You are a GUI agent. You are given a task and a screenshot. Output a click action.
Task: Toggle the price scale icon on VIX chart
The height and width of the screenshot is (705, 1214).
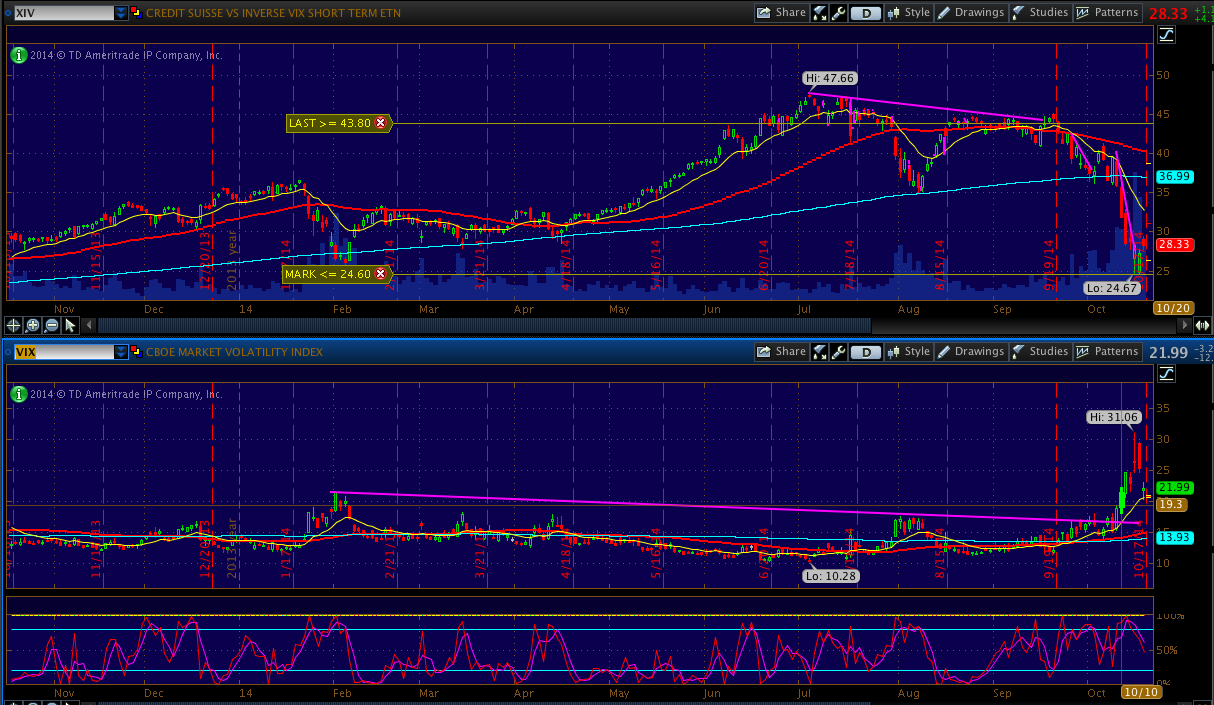click(x=1167, y=374)
